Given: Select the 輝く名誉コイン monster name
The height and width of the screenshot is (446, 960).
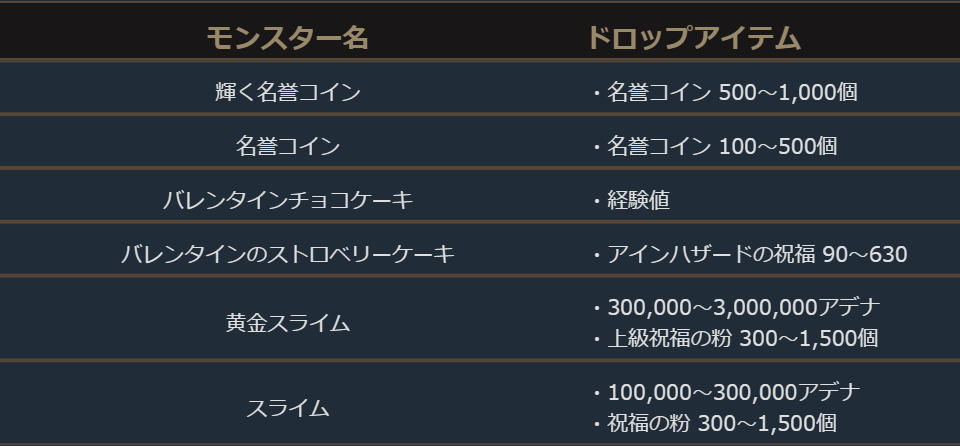Looking at the screenshot, I should (287, 92).
